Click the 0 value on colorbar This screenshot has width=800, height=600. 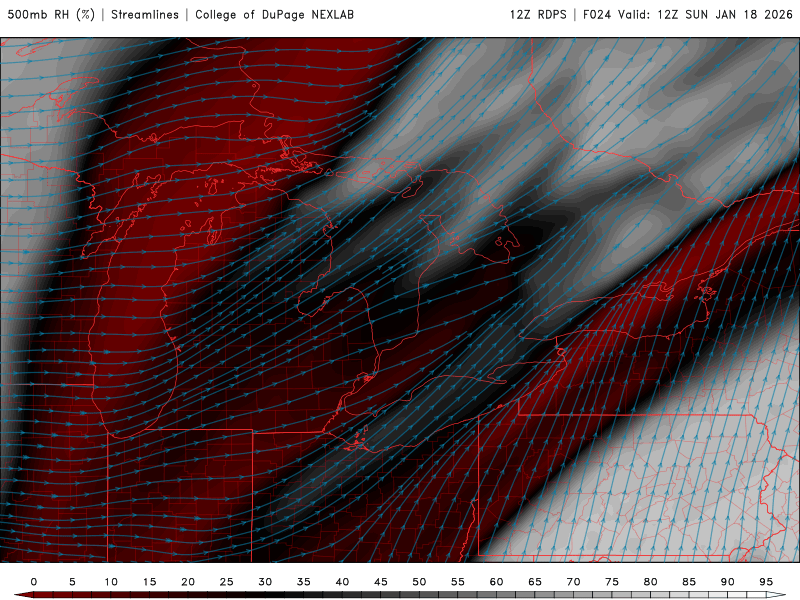tap(34, 582)
